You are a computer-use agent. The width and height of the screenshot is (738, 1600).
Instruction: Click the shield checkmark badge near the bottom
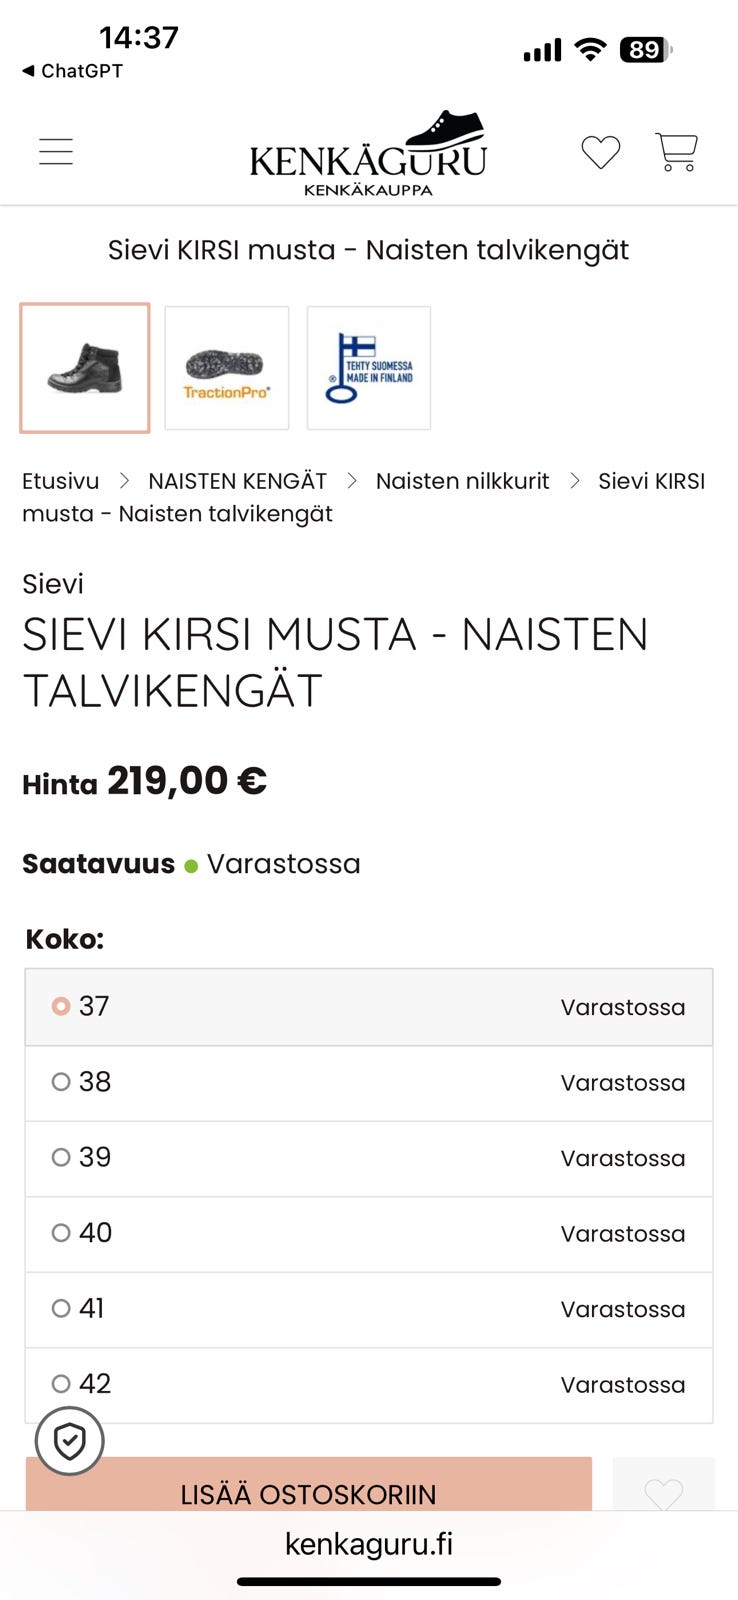coord(69,1441)
